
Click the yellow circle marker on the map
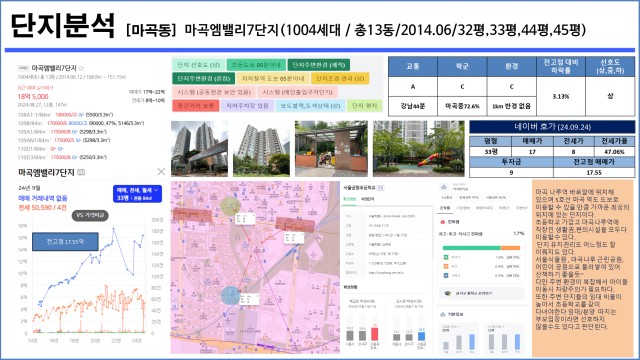click(230, 206)
